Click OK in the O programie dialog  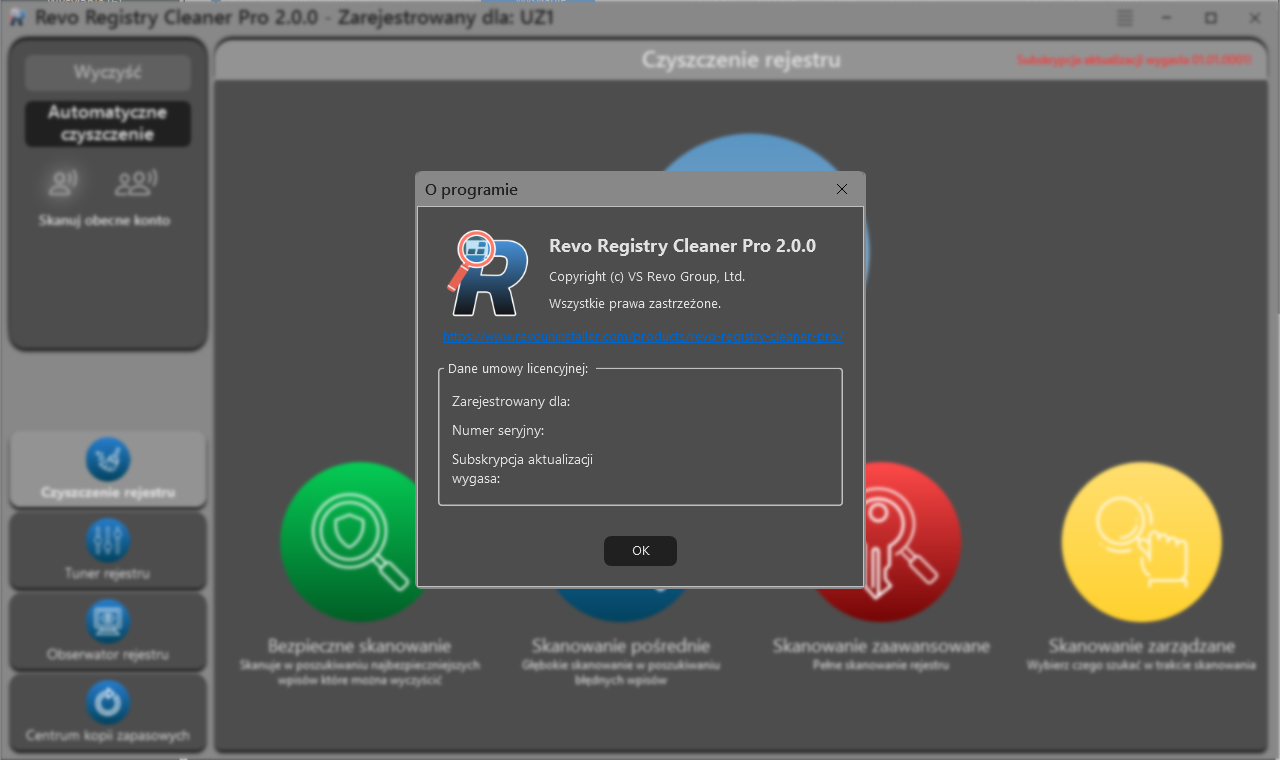[x=640, y=551]
